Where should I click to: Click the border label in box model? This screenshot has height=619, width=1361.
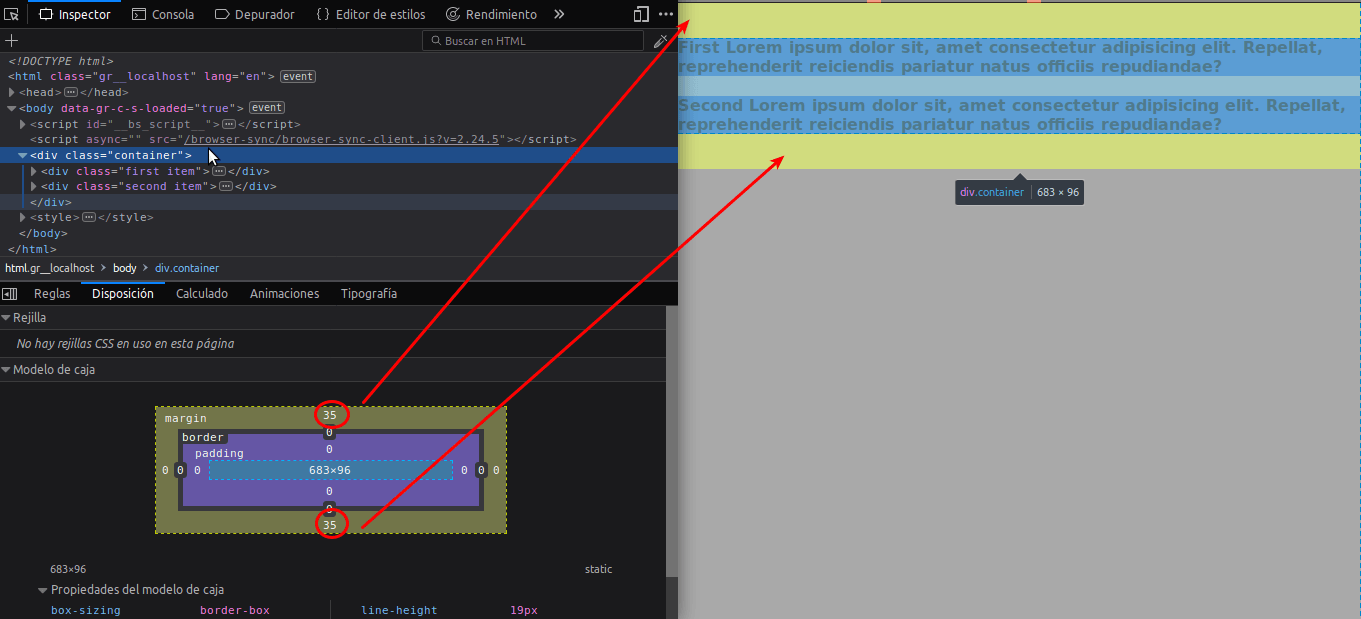203,438
